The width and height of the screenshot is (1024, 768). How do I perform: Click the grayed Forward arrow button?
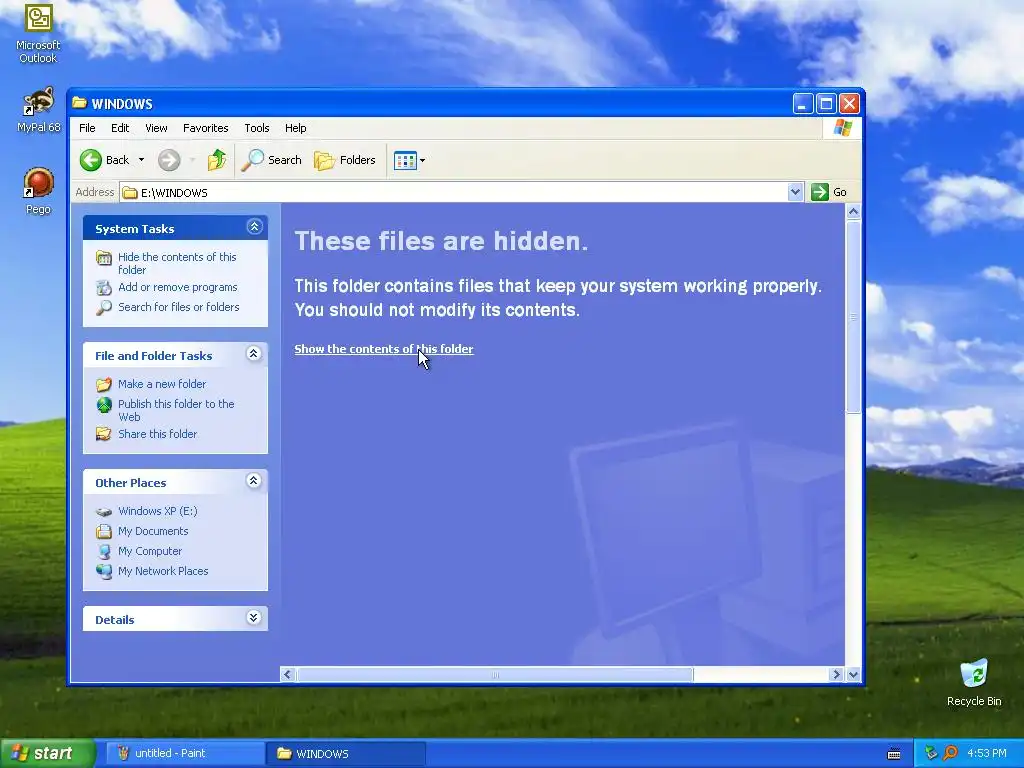click(x=169, y=160)
